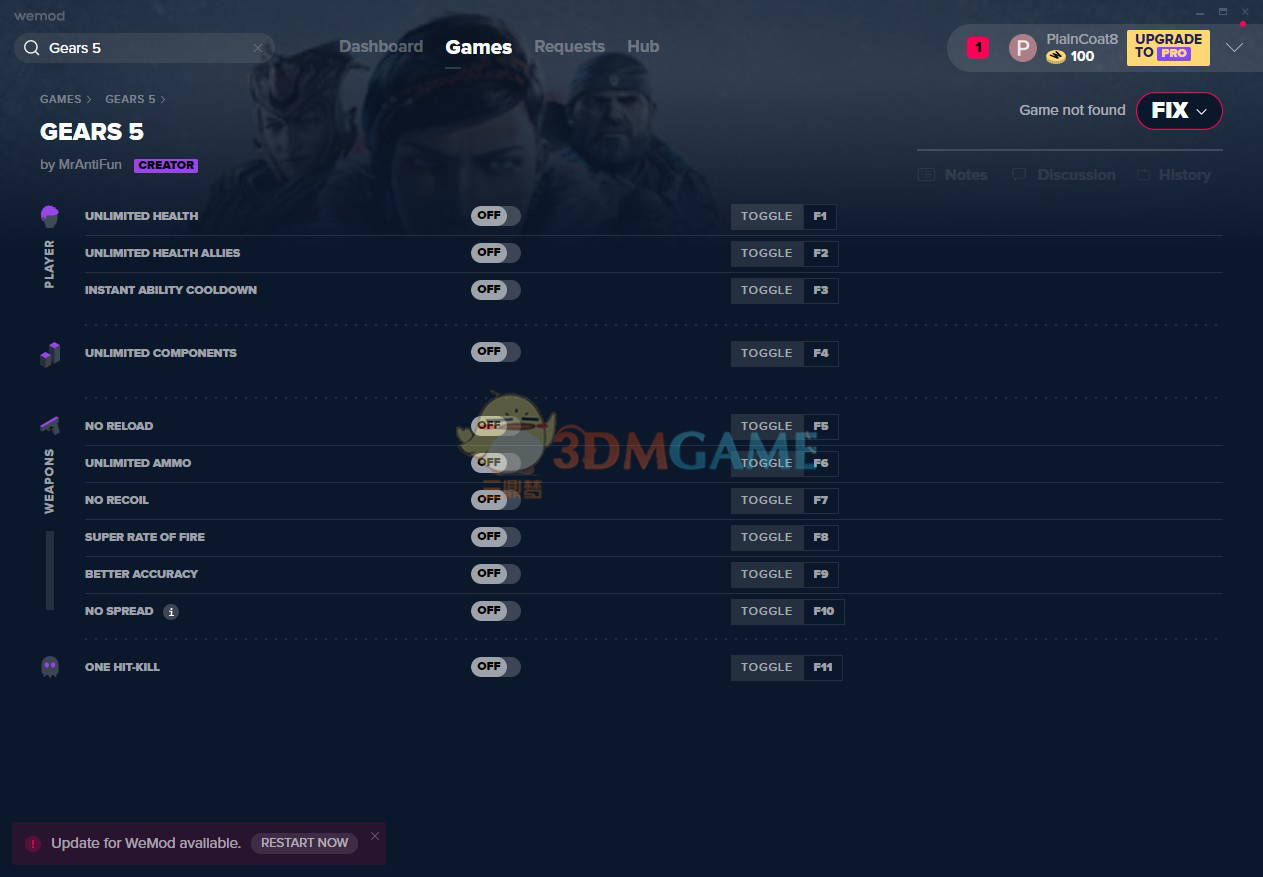1263x877 pixels.
Task: Click the Gears 5 search field
Action: (145, 48)
